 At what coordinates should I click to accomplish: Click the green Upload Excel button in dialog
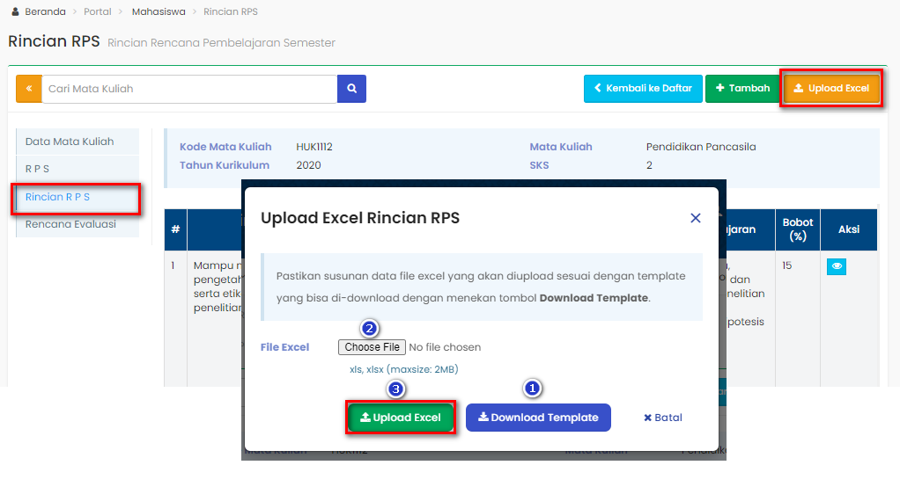point(400,417)
